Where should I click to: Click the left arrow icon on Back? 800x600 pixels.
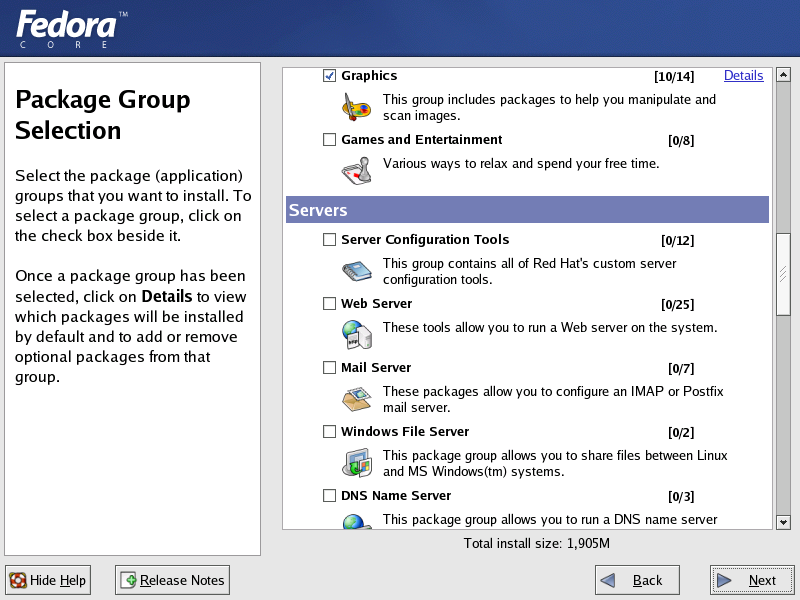click(608, 580)
